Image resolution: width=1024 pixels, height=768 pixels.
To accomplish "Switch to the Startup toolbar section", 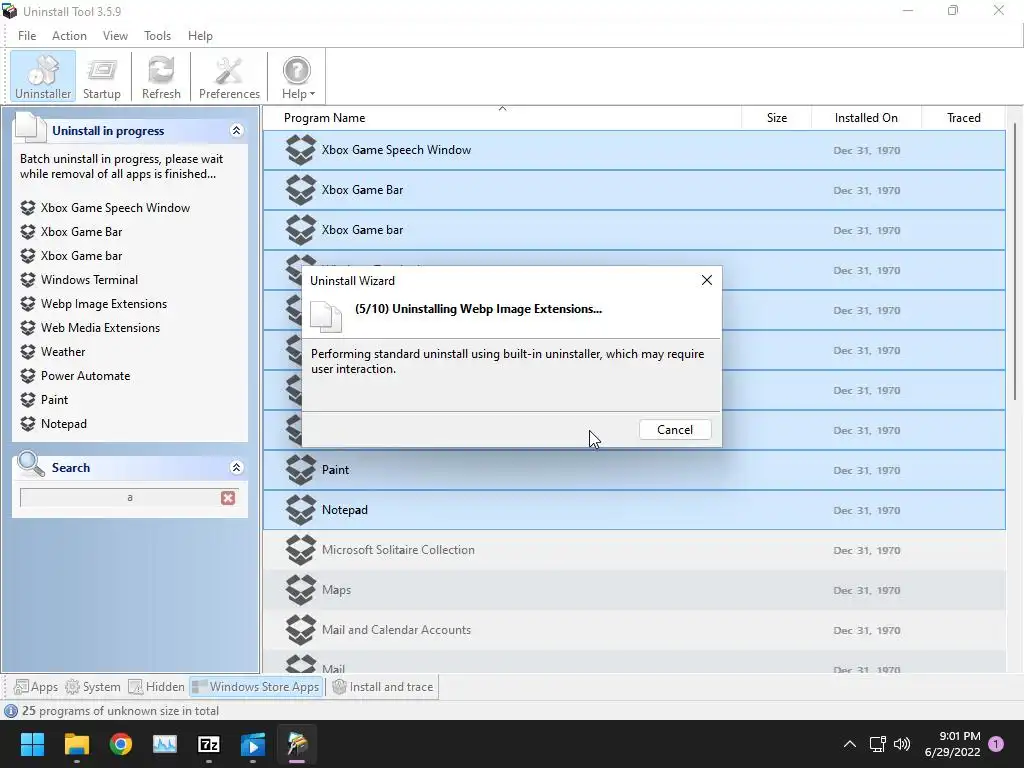I will point(102,77).
